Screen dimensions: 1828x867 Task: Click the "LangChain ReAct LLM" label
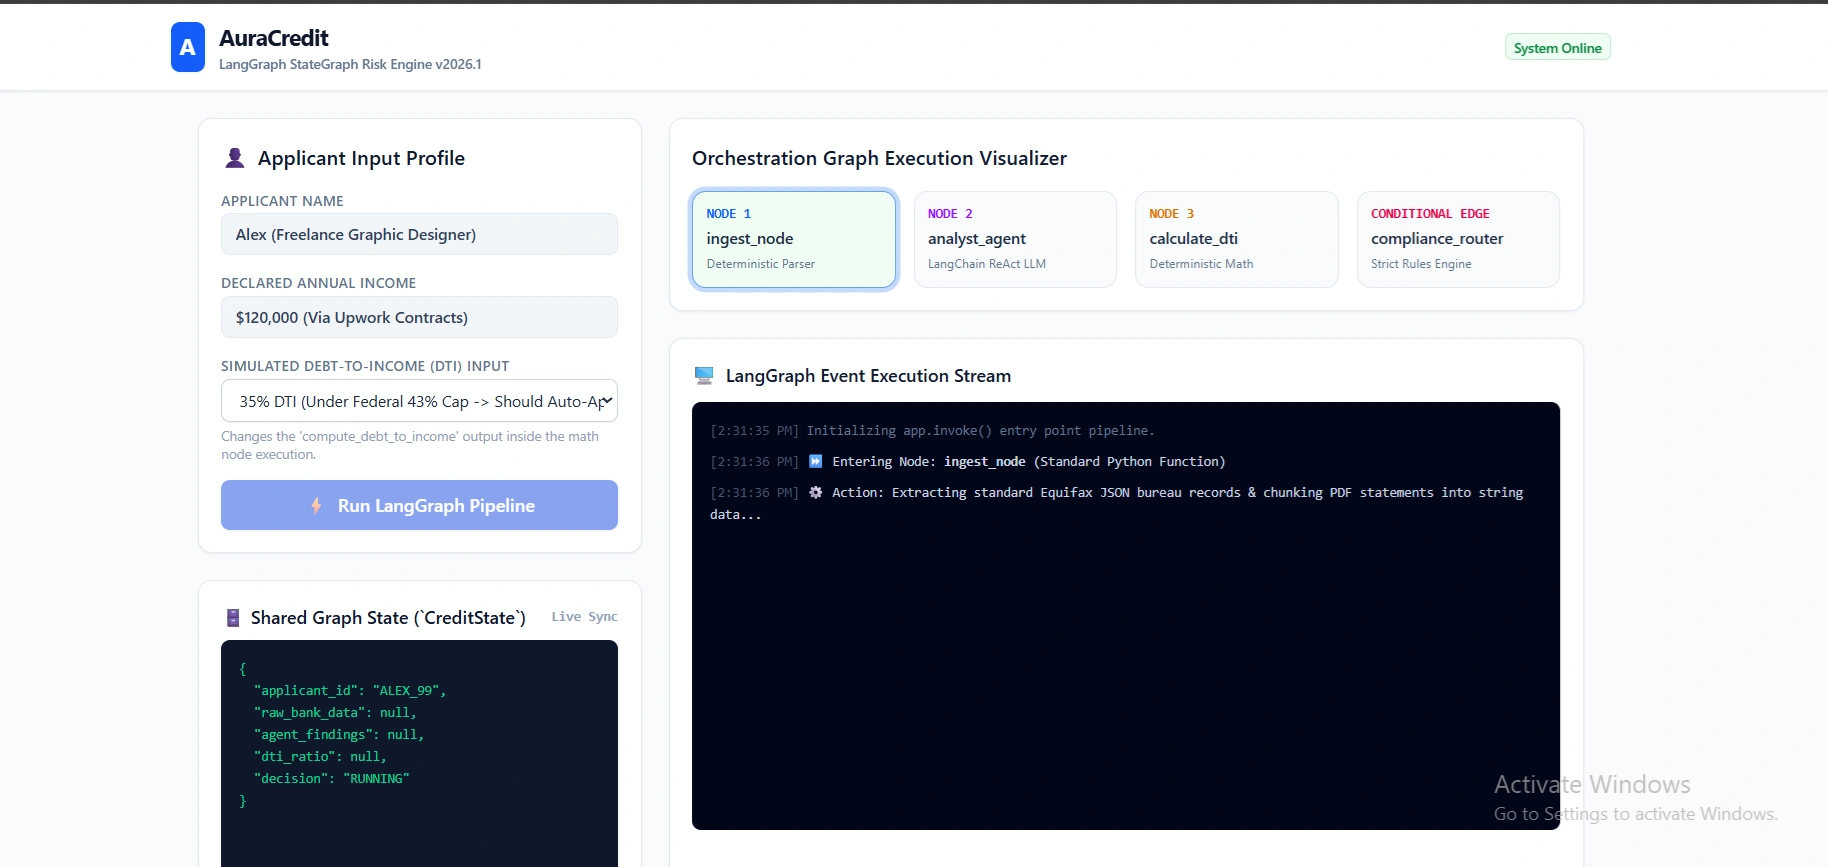click(x=987, y=264)
